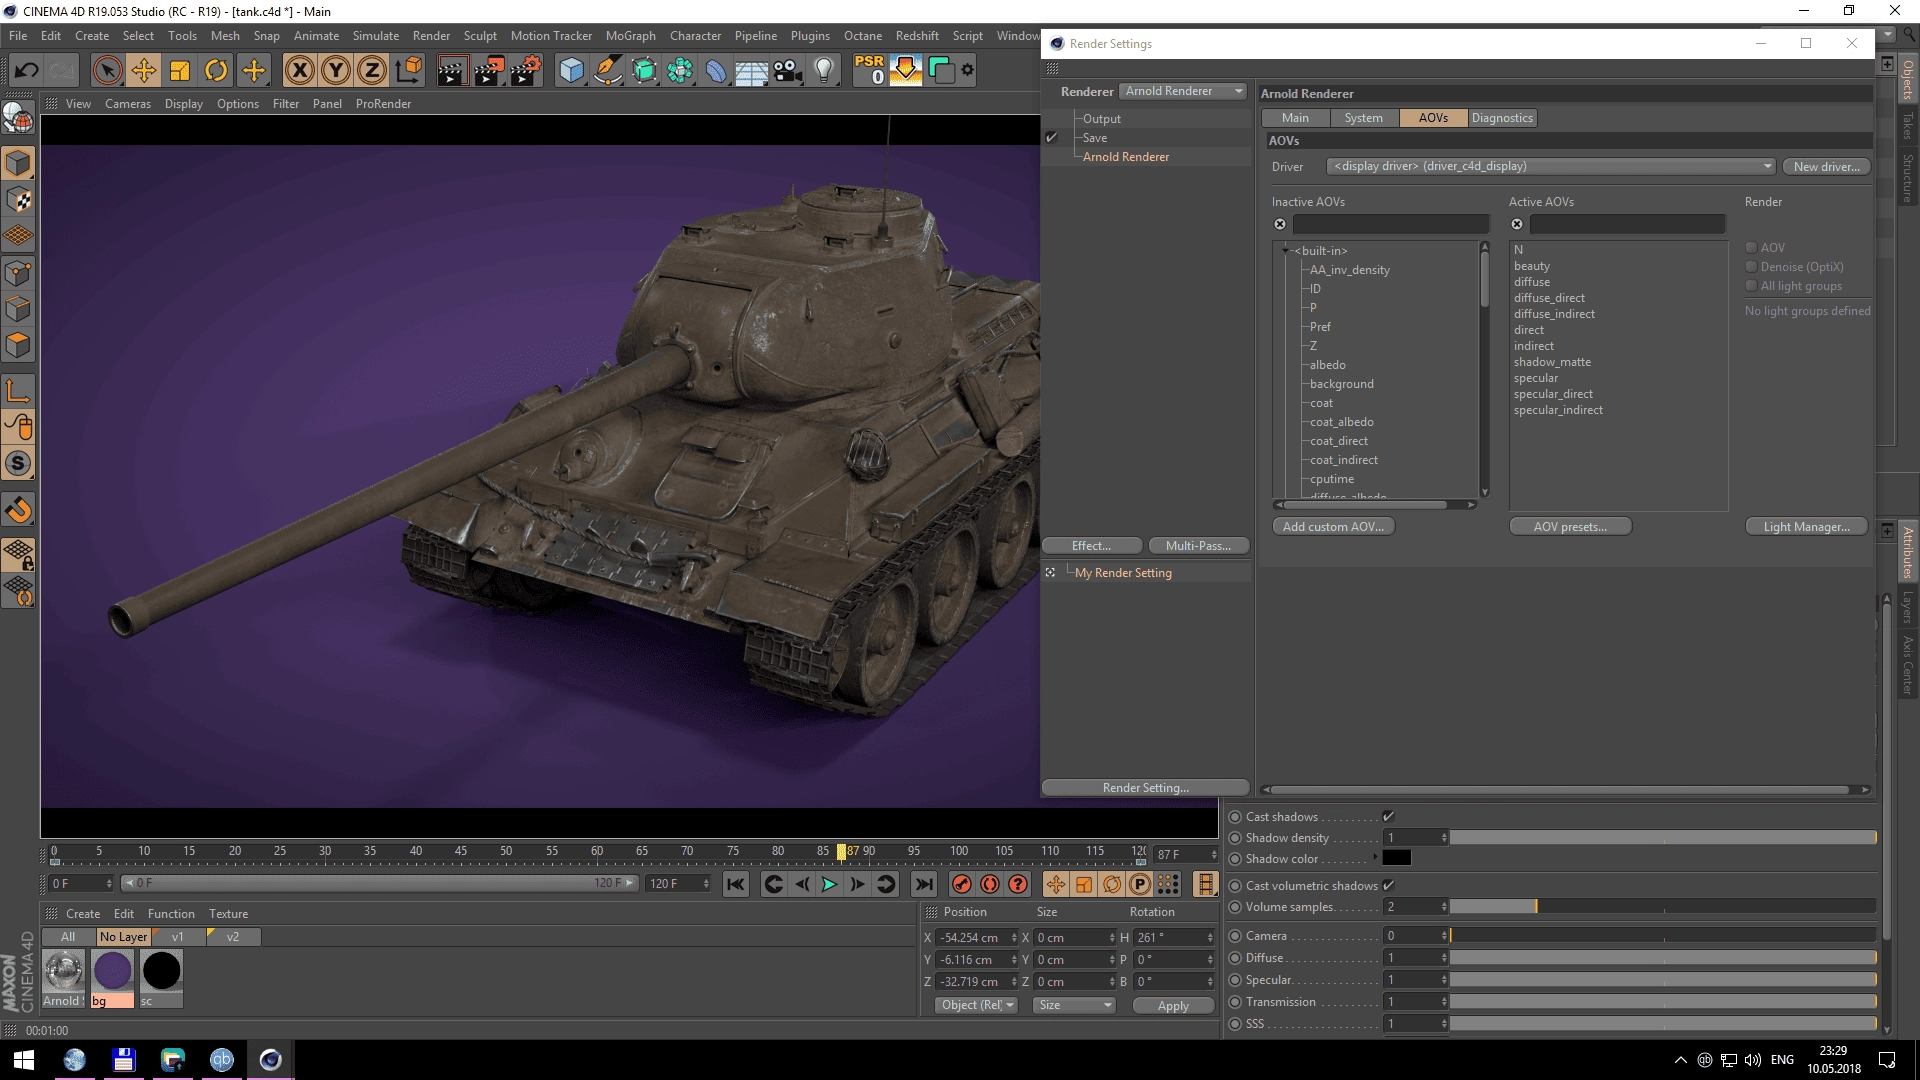Select the Scale tool
Screen dimensions: 1920x1080
point(180,70)
